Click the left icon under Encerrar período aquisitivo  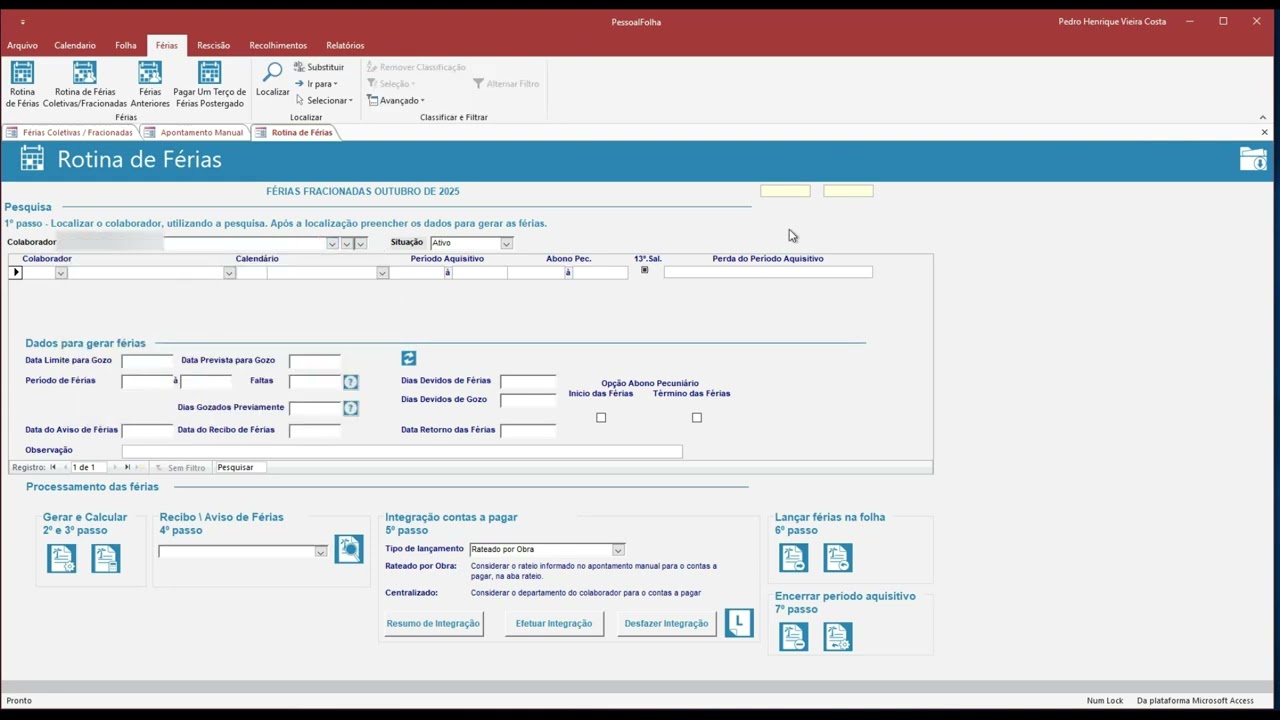click(x=794, y=637)
